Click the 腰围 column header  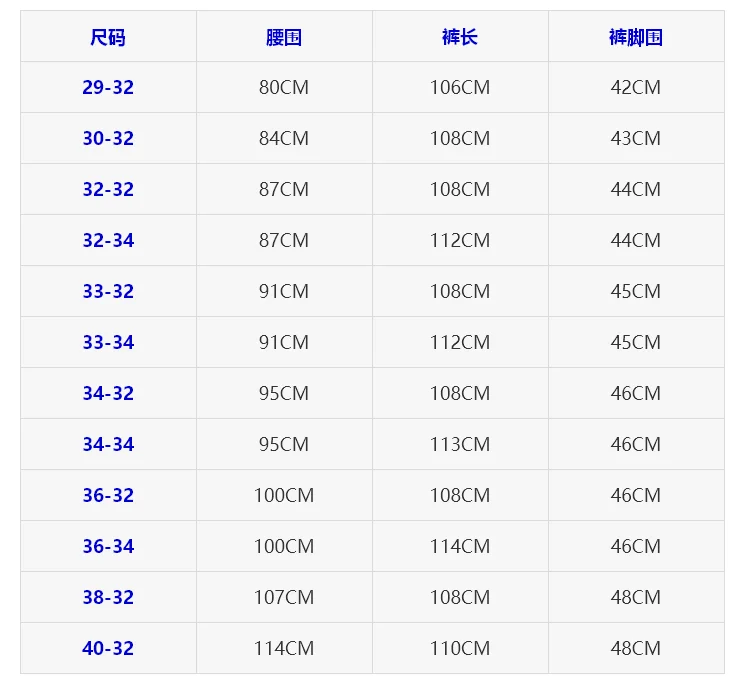click(284, 37)
